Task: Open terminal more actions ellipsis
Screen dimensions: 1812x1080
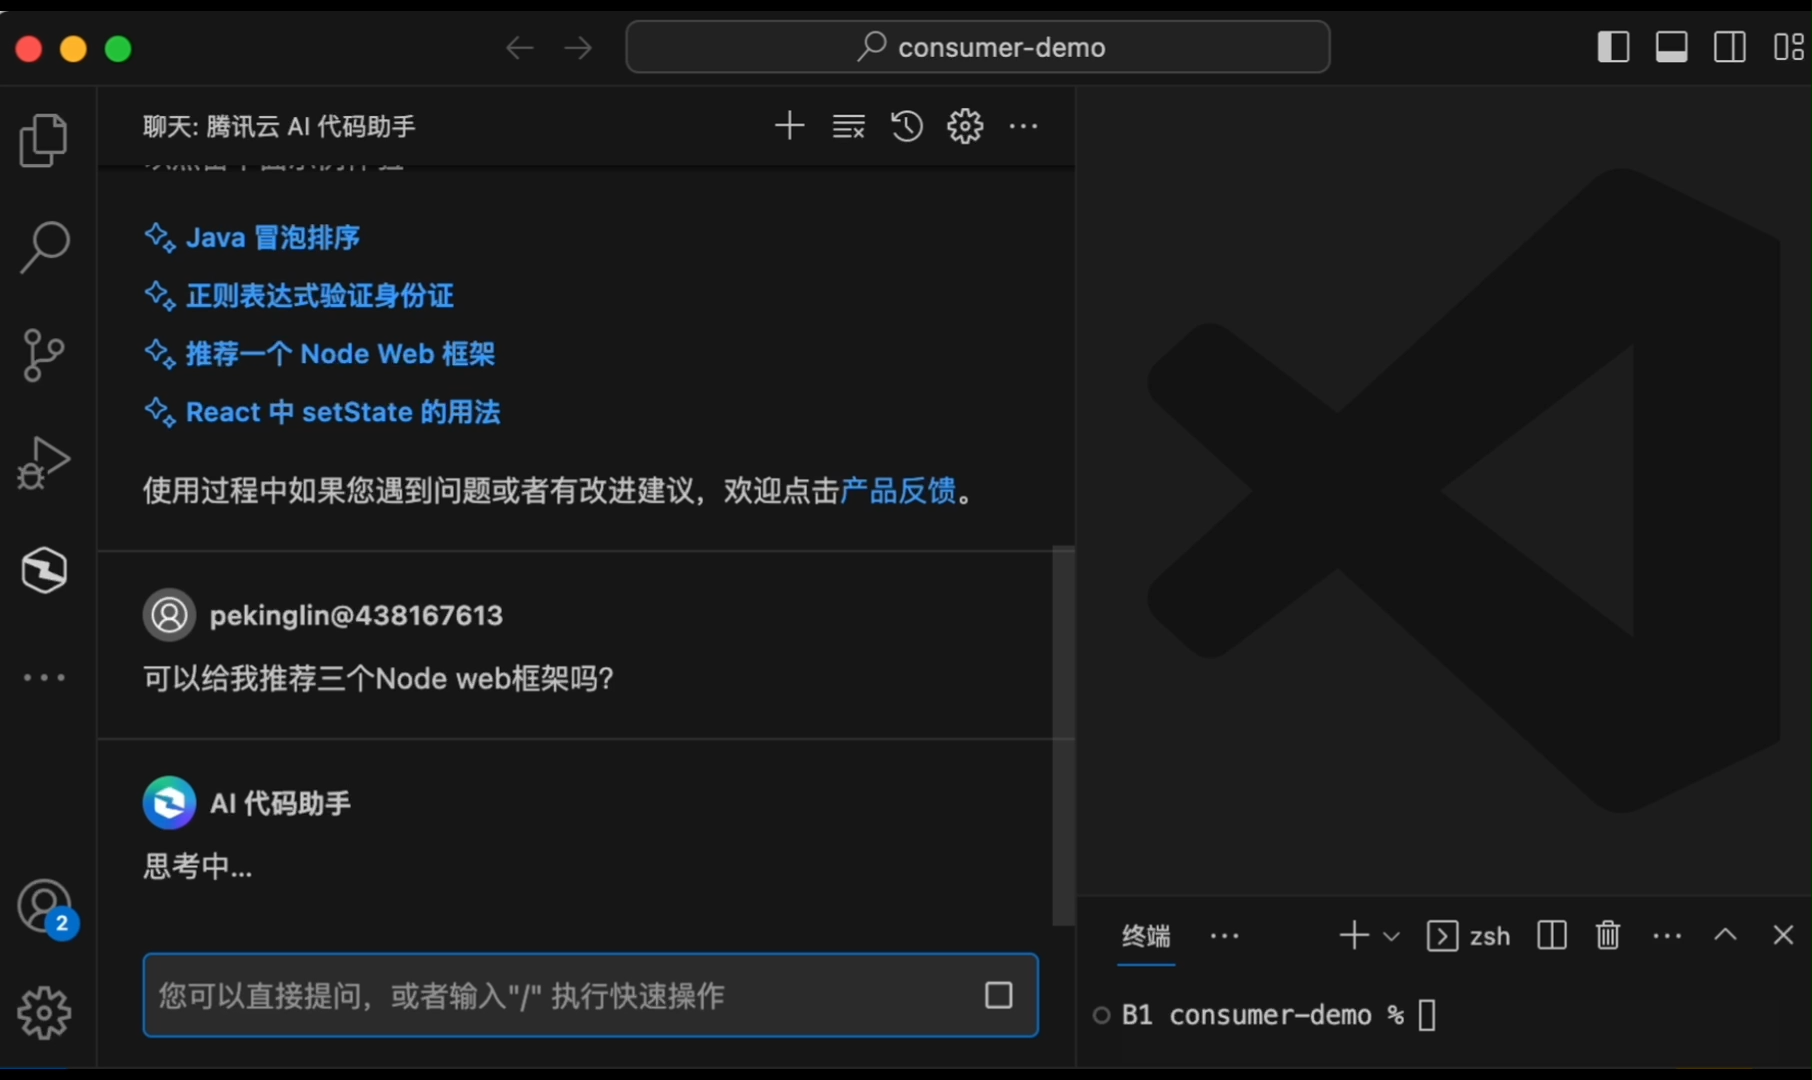Action: click(1667, 936)
